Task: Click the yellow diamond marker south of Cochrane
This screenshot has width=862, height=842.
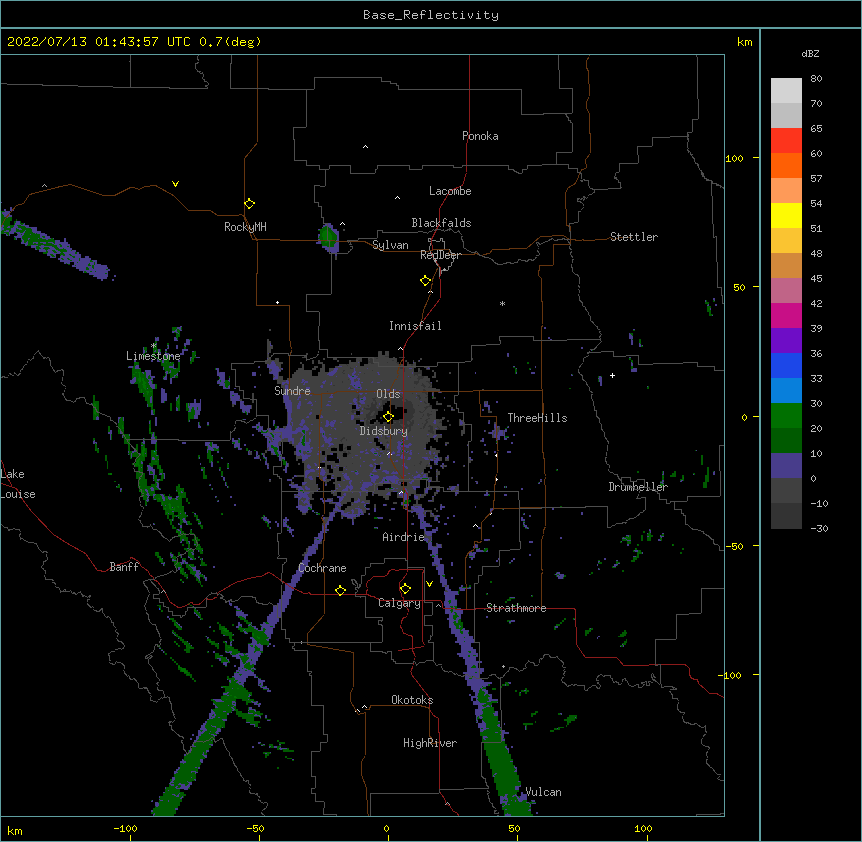Action: tap(340, 590)
